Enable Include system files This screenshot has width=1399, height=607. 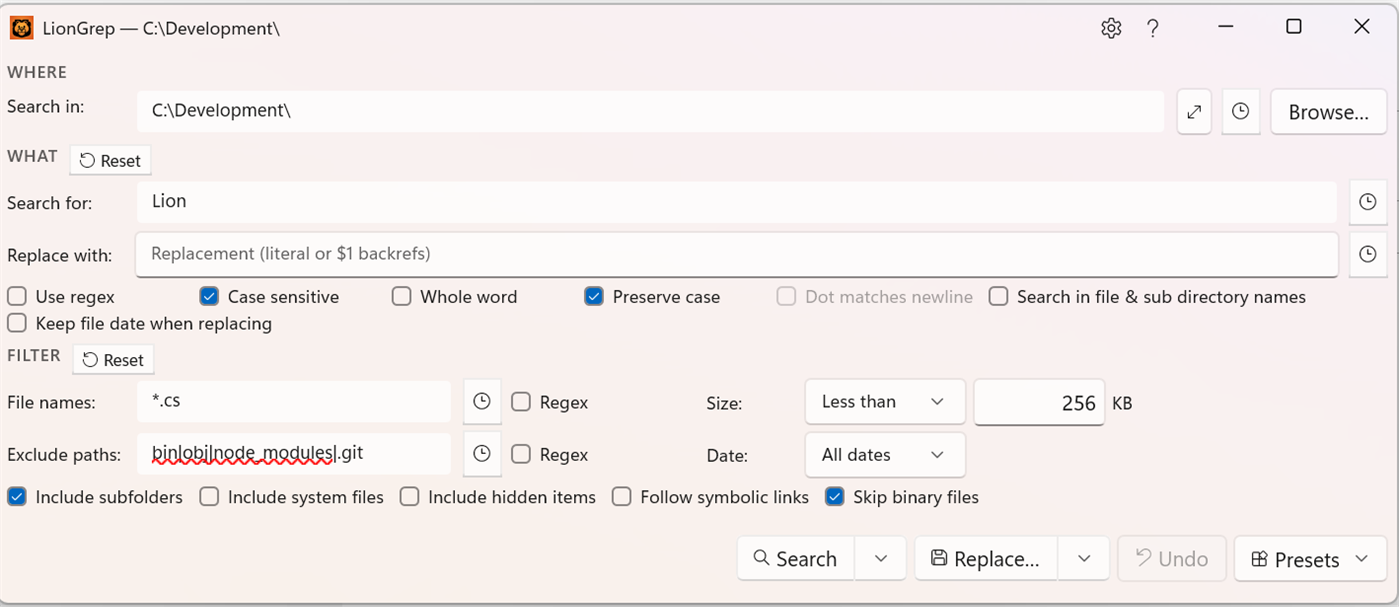pos(209,497)
